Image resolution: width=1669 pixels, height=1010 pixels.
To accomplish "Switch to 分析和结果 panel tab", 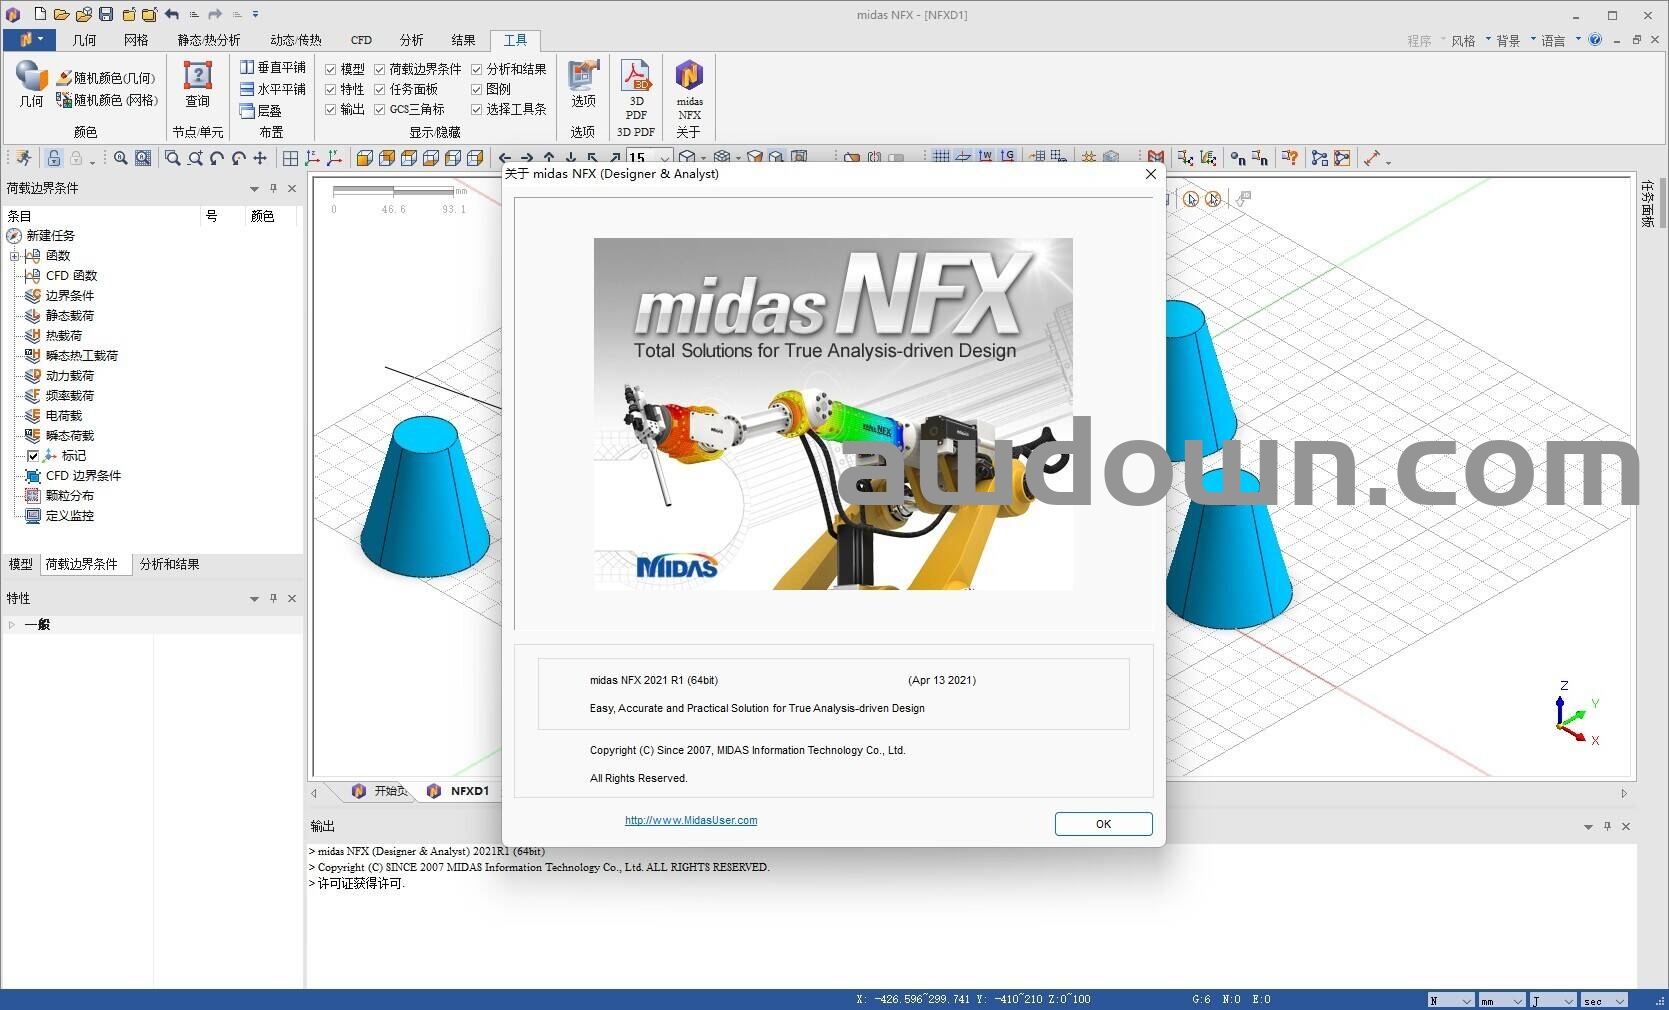I will [169, 564].
